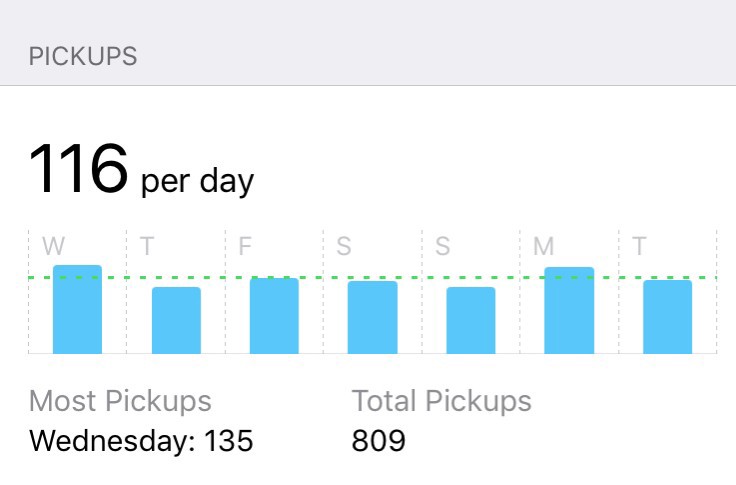Tap the Tuesday pickups bar
The image size is (736, 485).
tap(667, 317)
